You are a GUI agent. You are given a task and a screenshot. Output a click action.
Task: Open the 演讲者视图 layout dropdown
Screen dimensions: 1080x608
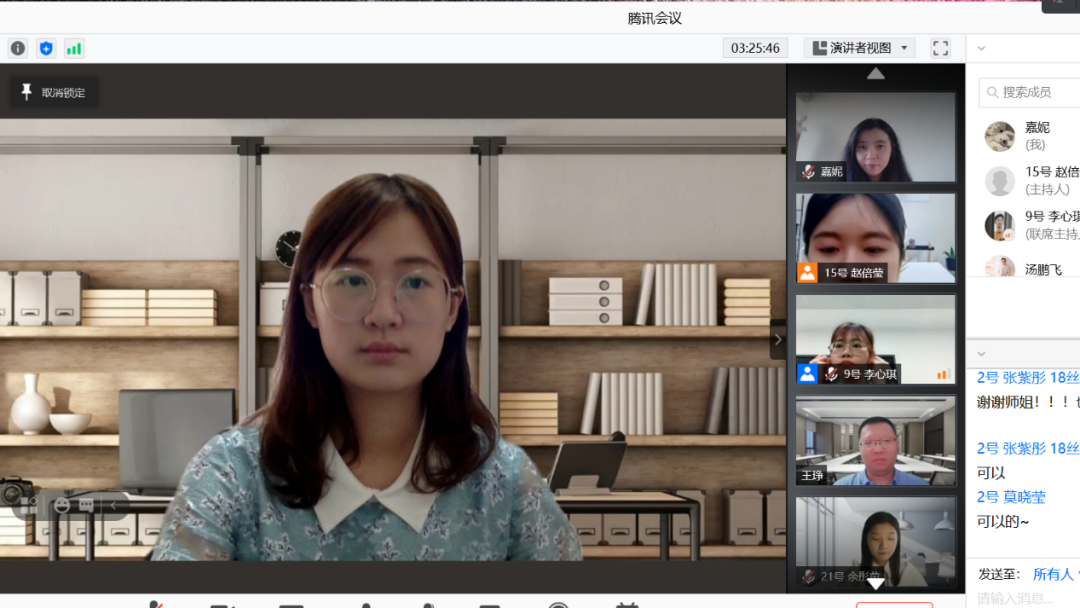click(860, 48)
